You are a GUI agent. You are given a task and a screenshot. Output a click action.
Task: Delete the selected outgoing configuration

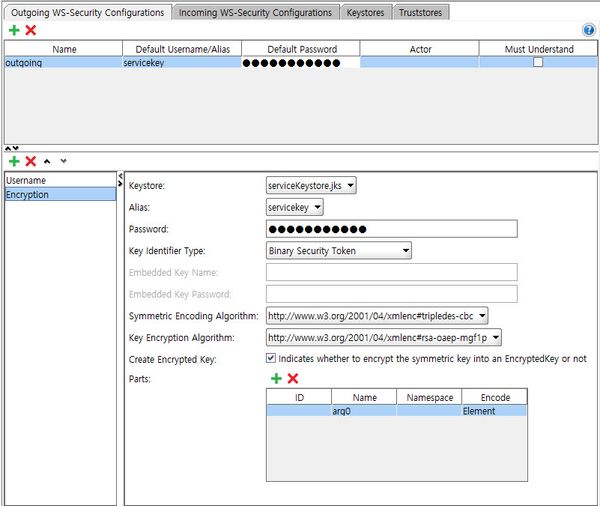coord(31,31)
